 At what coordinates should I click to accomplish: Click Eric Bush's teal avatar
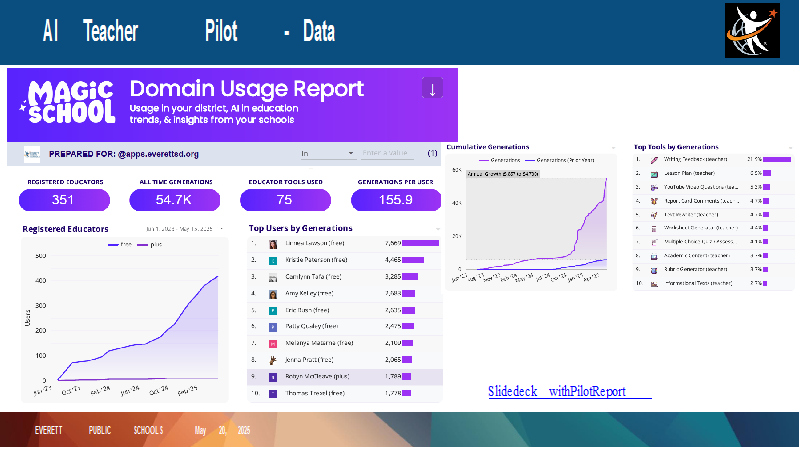(273, 310)
